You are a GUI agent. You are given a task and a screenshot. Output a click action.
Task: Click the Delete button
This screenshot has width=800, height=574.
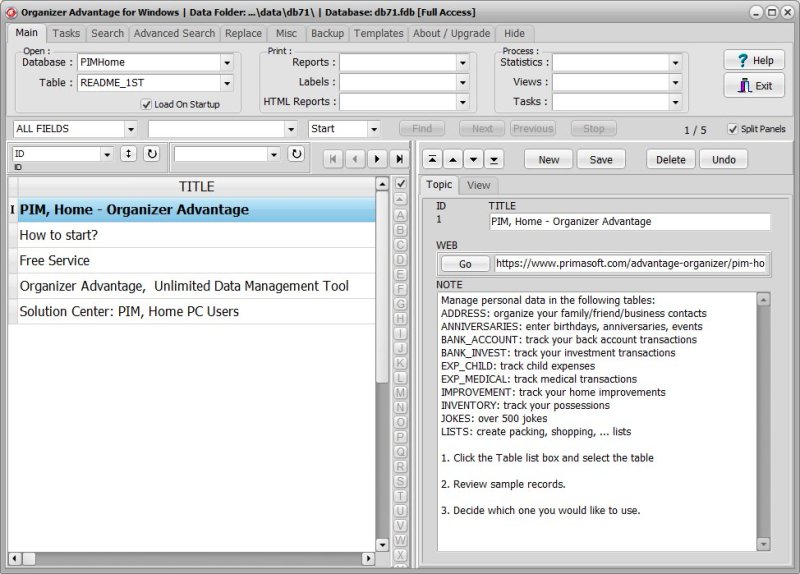[671, 160]
